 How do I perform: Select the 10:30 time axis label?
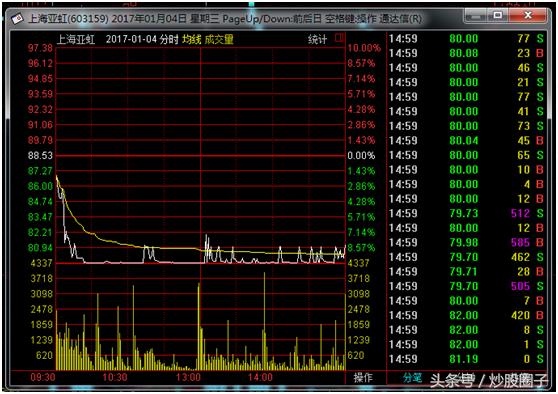coord(115,377)
